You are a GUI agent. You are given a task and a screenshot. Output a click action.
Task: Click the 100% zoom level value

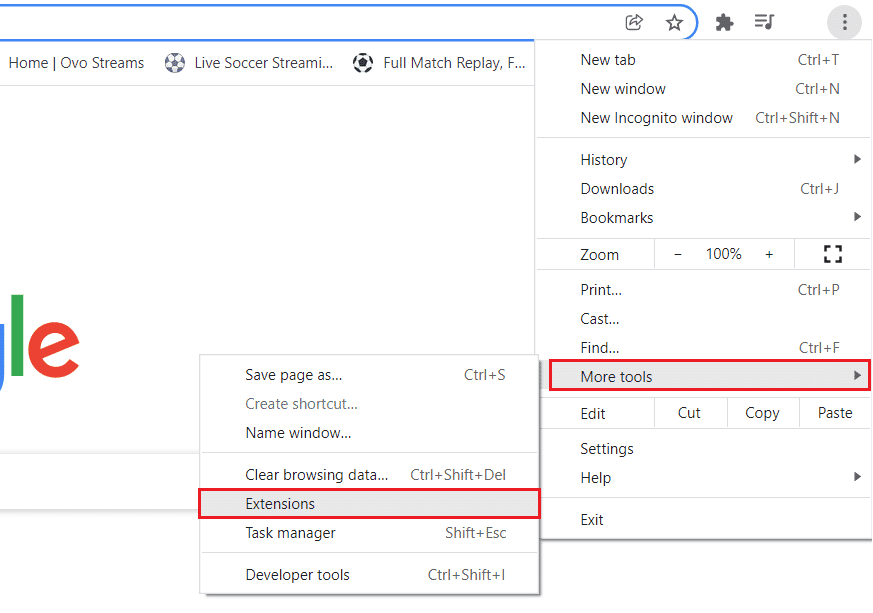click(x=723, y=254)
